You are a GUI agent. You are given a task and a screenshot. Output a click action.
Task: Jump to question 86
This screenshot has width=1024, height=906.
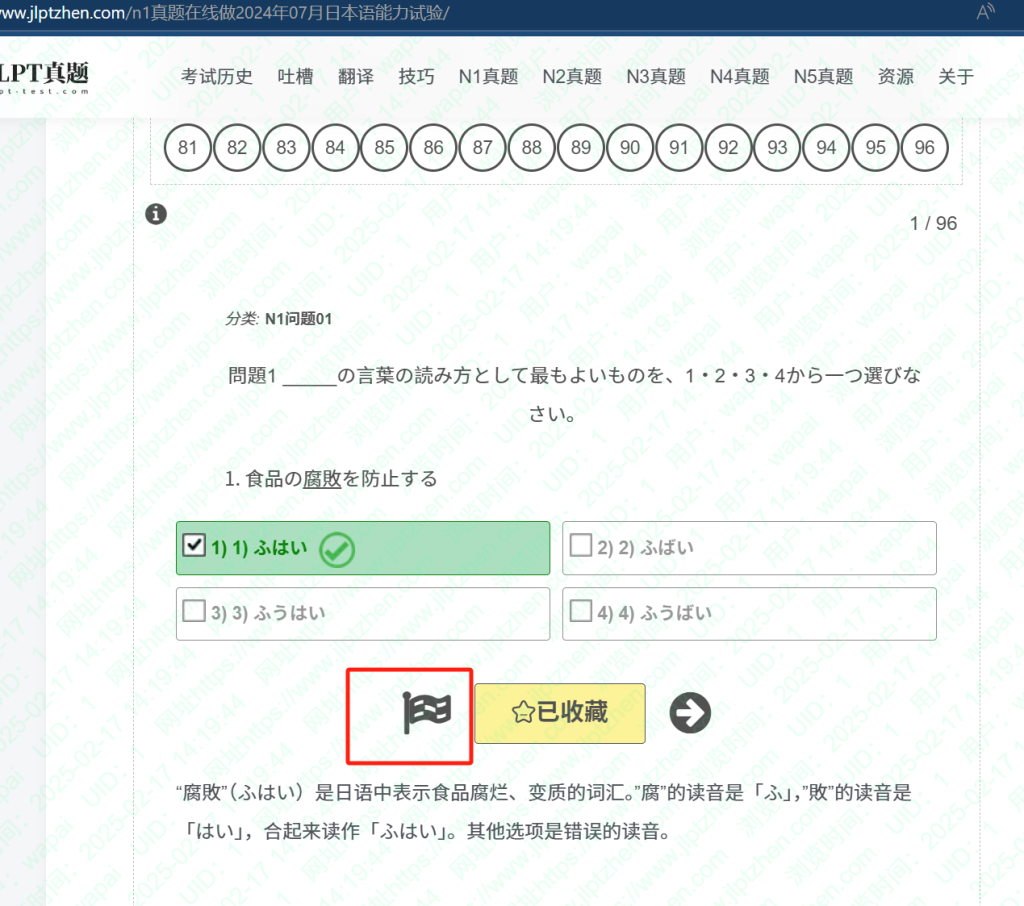[433, 148]
